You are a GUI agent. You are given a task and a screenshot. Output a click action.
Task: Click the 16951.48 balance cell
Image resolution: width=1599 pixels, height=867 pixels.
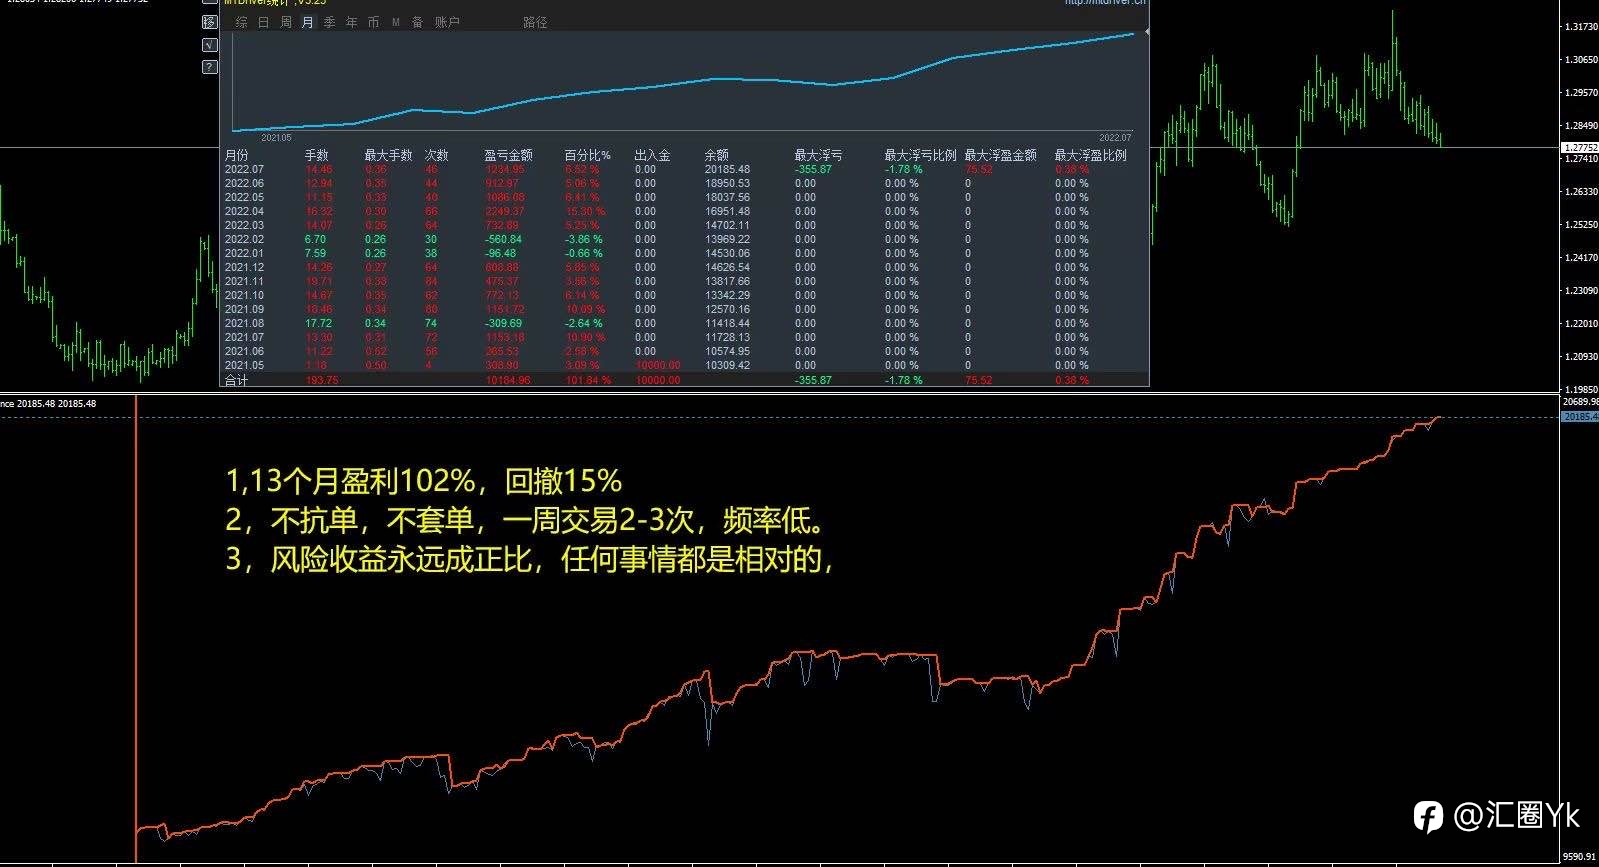tap(727, 211)
